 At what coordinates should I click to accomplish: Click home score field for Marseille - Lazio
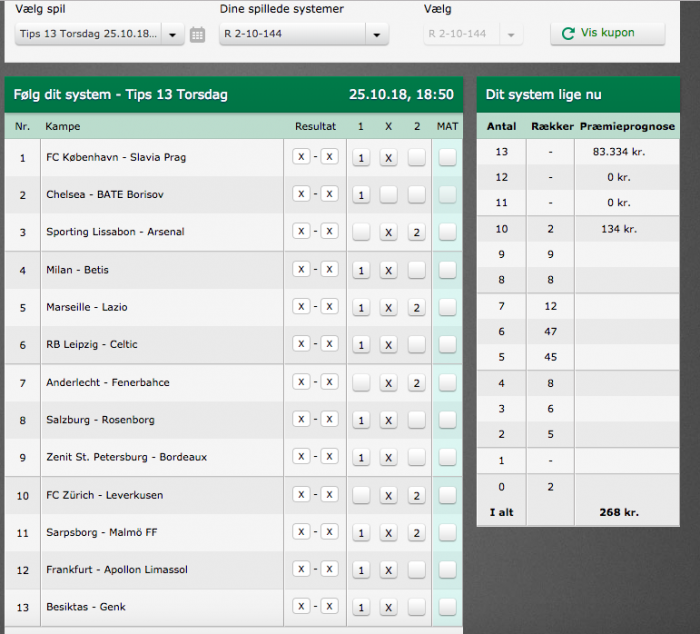pyautogui.click(x=301, y=306)
